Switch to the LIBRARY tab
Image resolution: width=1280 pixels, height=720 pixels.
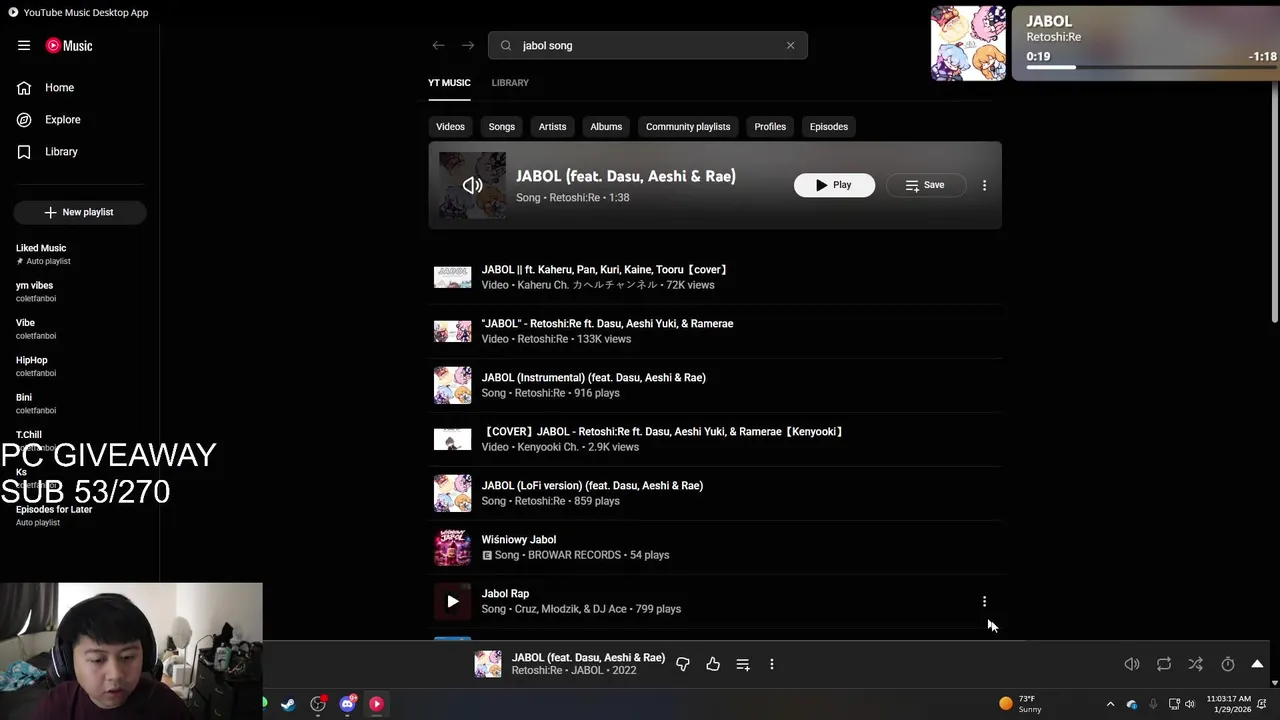tap(510, 83)
